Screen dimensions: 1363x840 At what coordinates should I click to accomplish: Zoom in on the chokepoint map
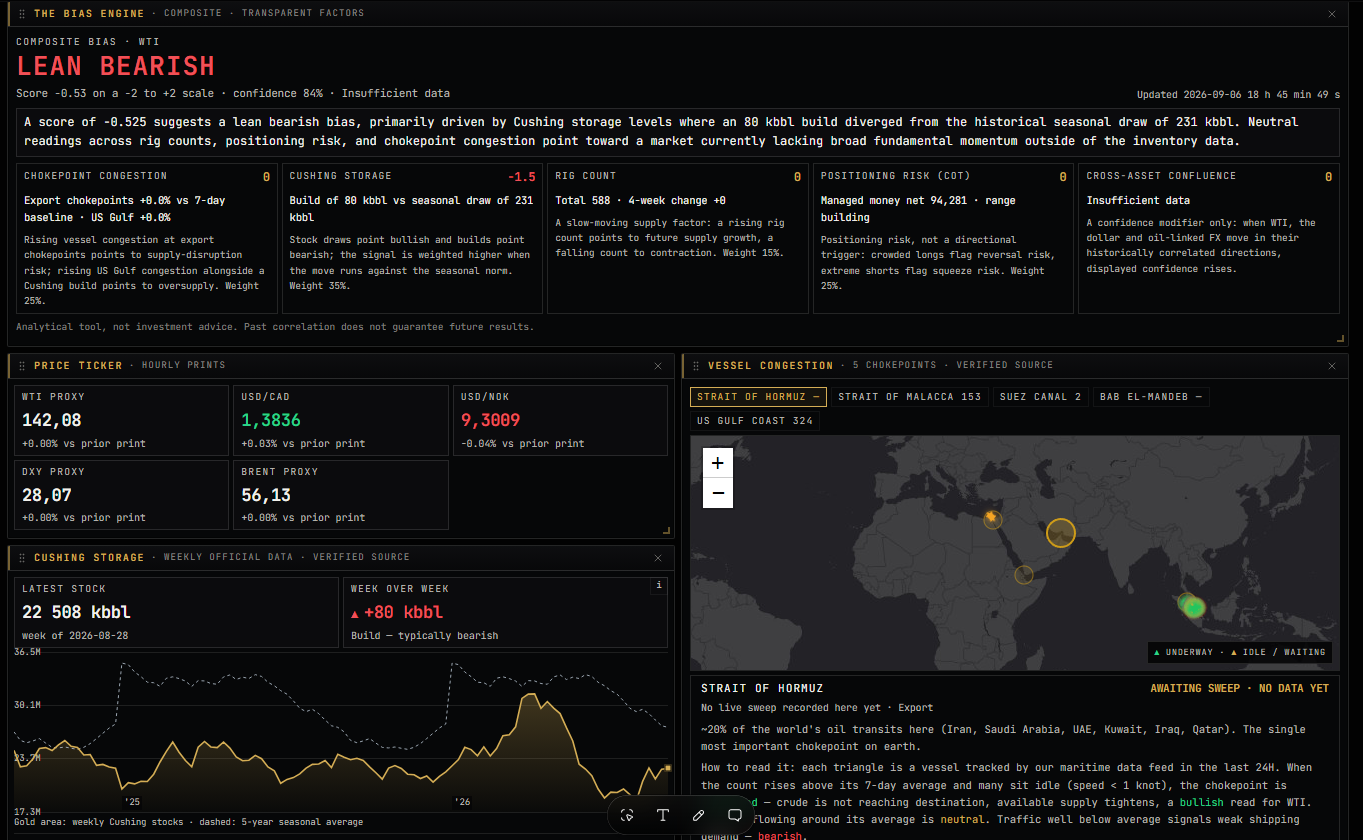(718, 464)
